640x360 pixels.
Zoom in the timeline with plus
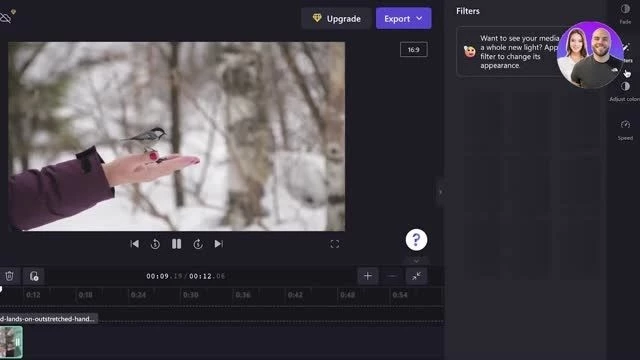coord(367,276)
